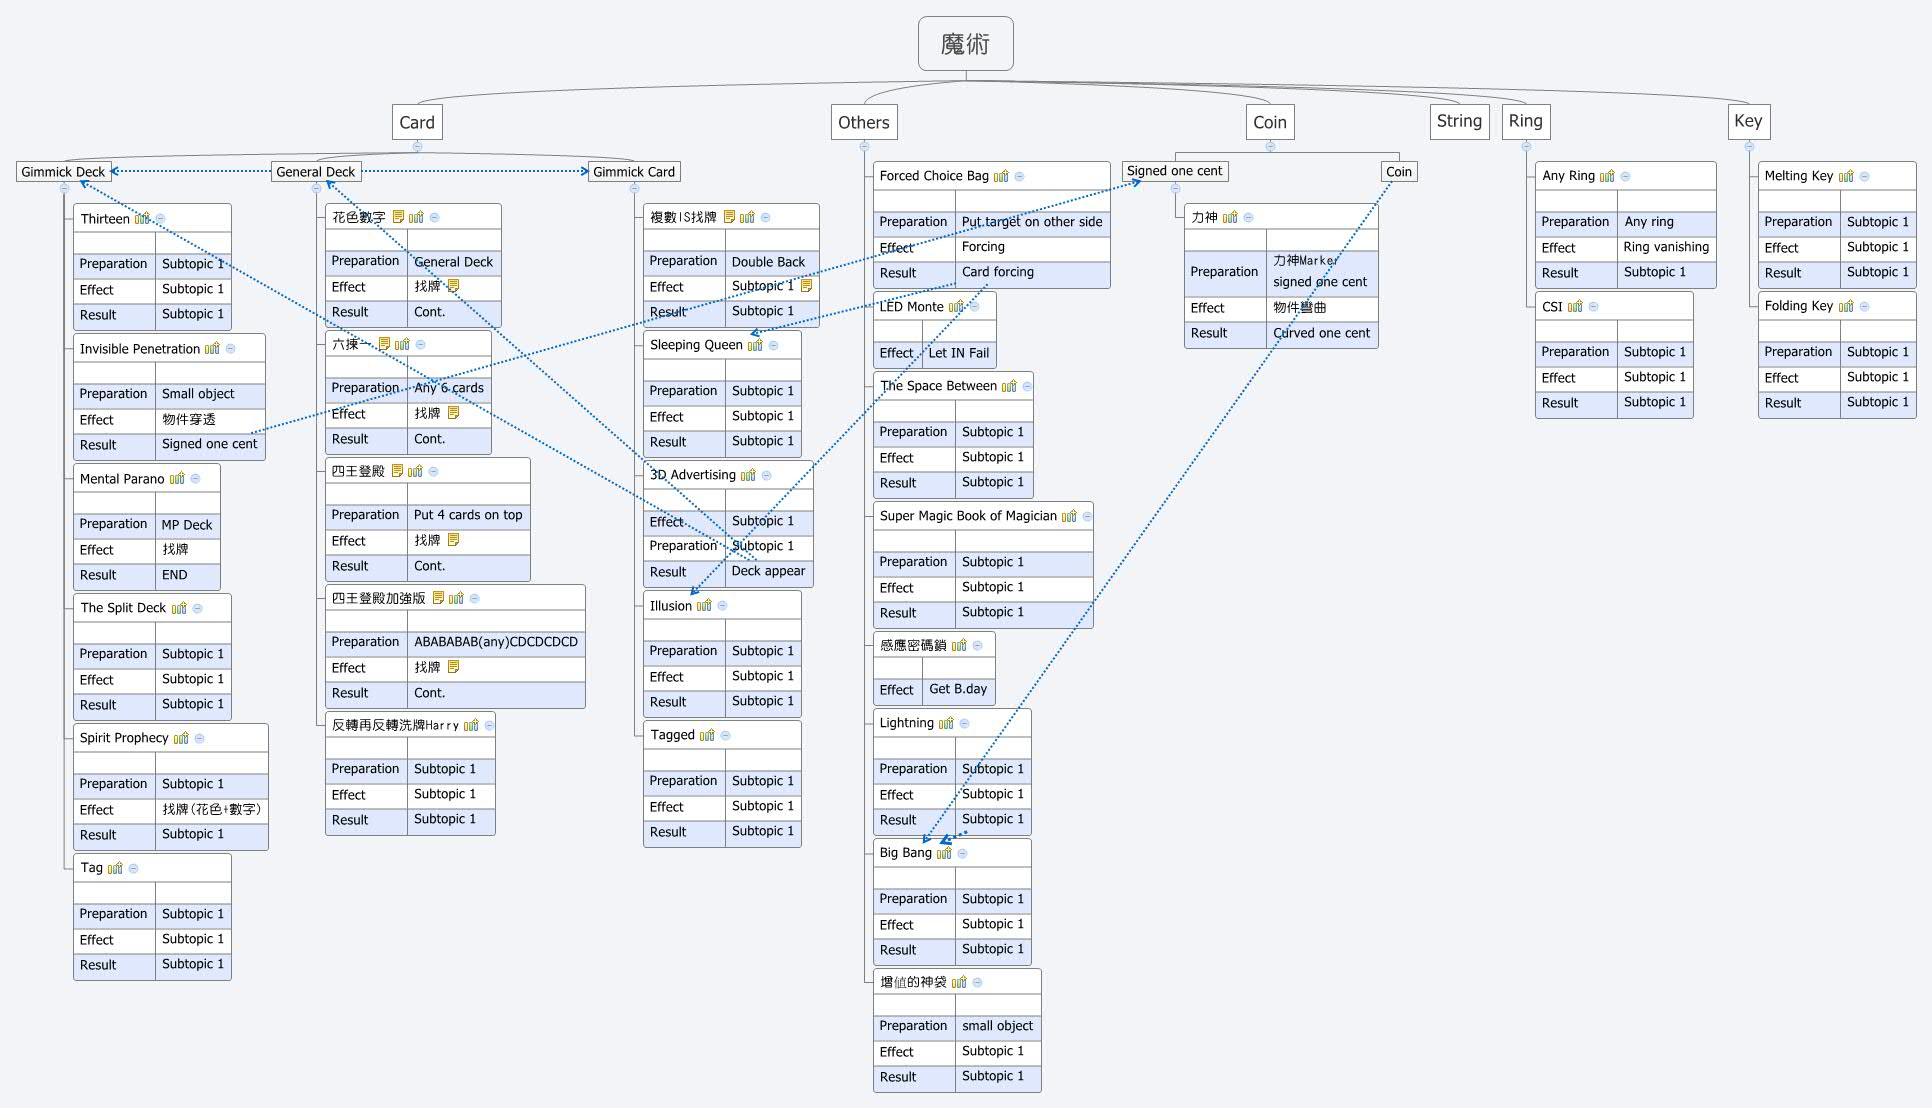Click the marker icon on Big Bang topic
Viewport: 1932px width, 1108px height.
click(944, 853)
